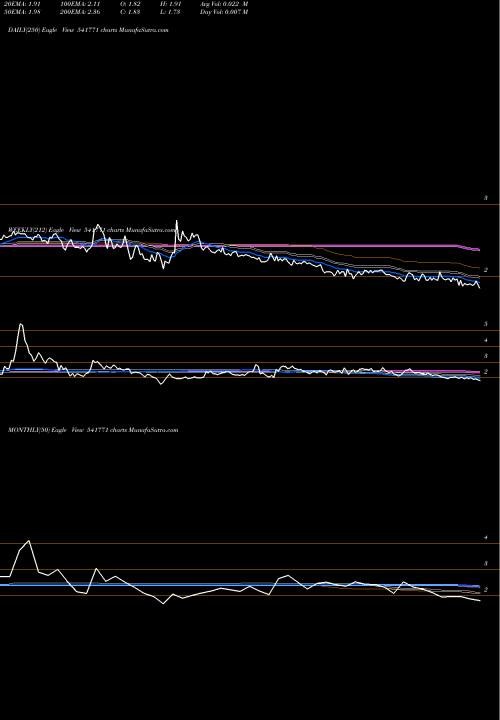Click the monthly chart axis label 2
The height and width of the screenshot is (720, 500).
point(485,590)
